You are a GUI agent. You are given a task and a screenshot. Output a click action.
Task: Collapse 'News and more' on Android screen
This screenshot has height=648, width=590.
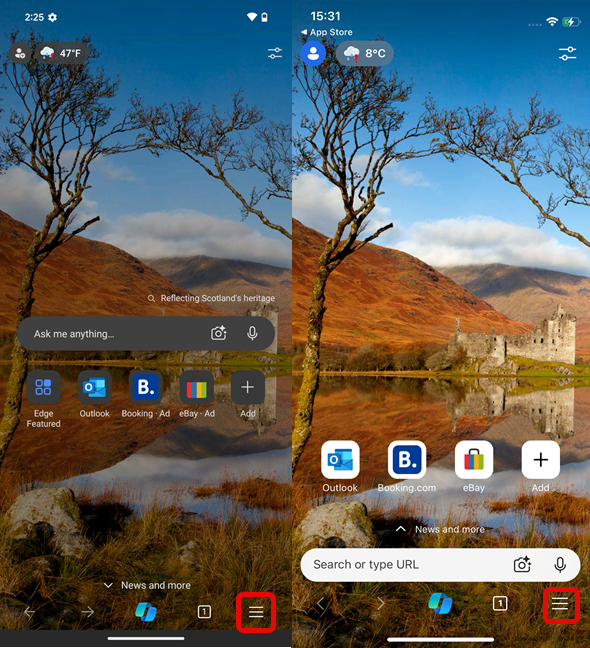147,585
